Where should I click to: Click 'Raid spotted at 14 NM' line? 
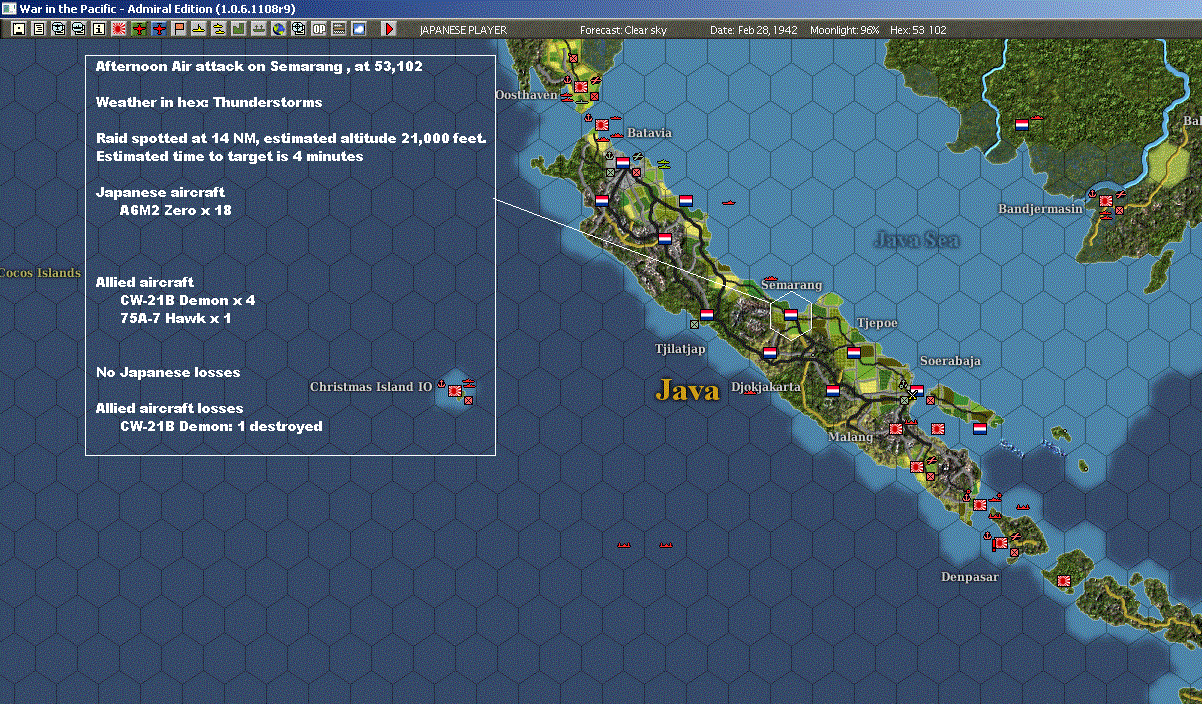tap(291, 138)
